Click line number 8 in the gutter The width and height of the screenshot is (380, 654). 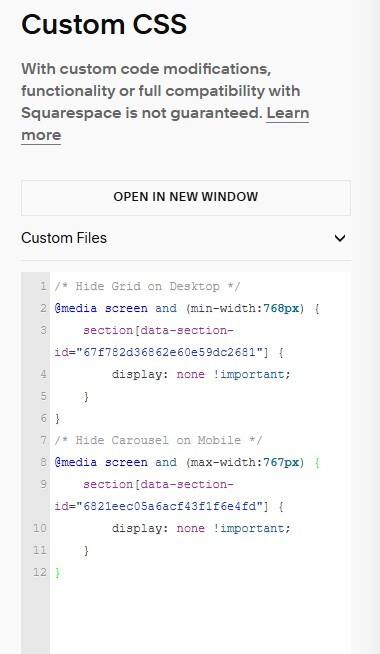click(x=43, y=462)
